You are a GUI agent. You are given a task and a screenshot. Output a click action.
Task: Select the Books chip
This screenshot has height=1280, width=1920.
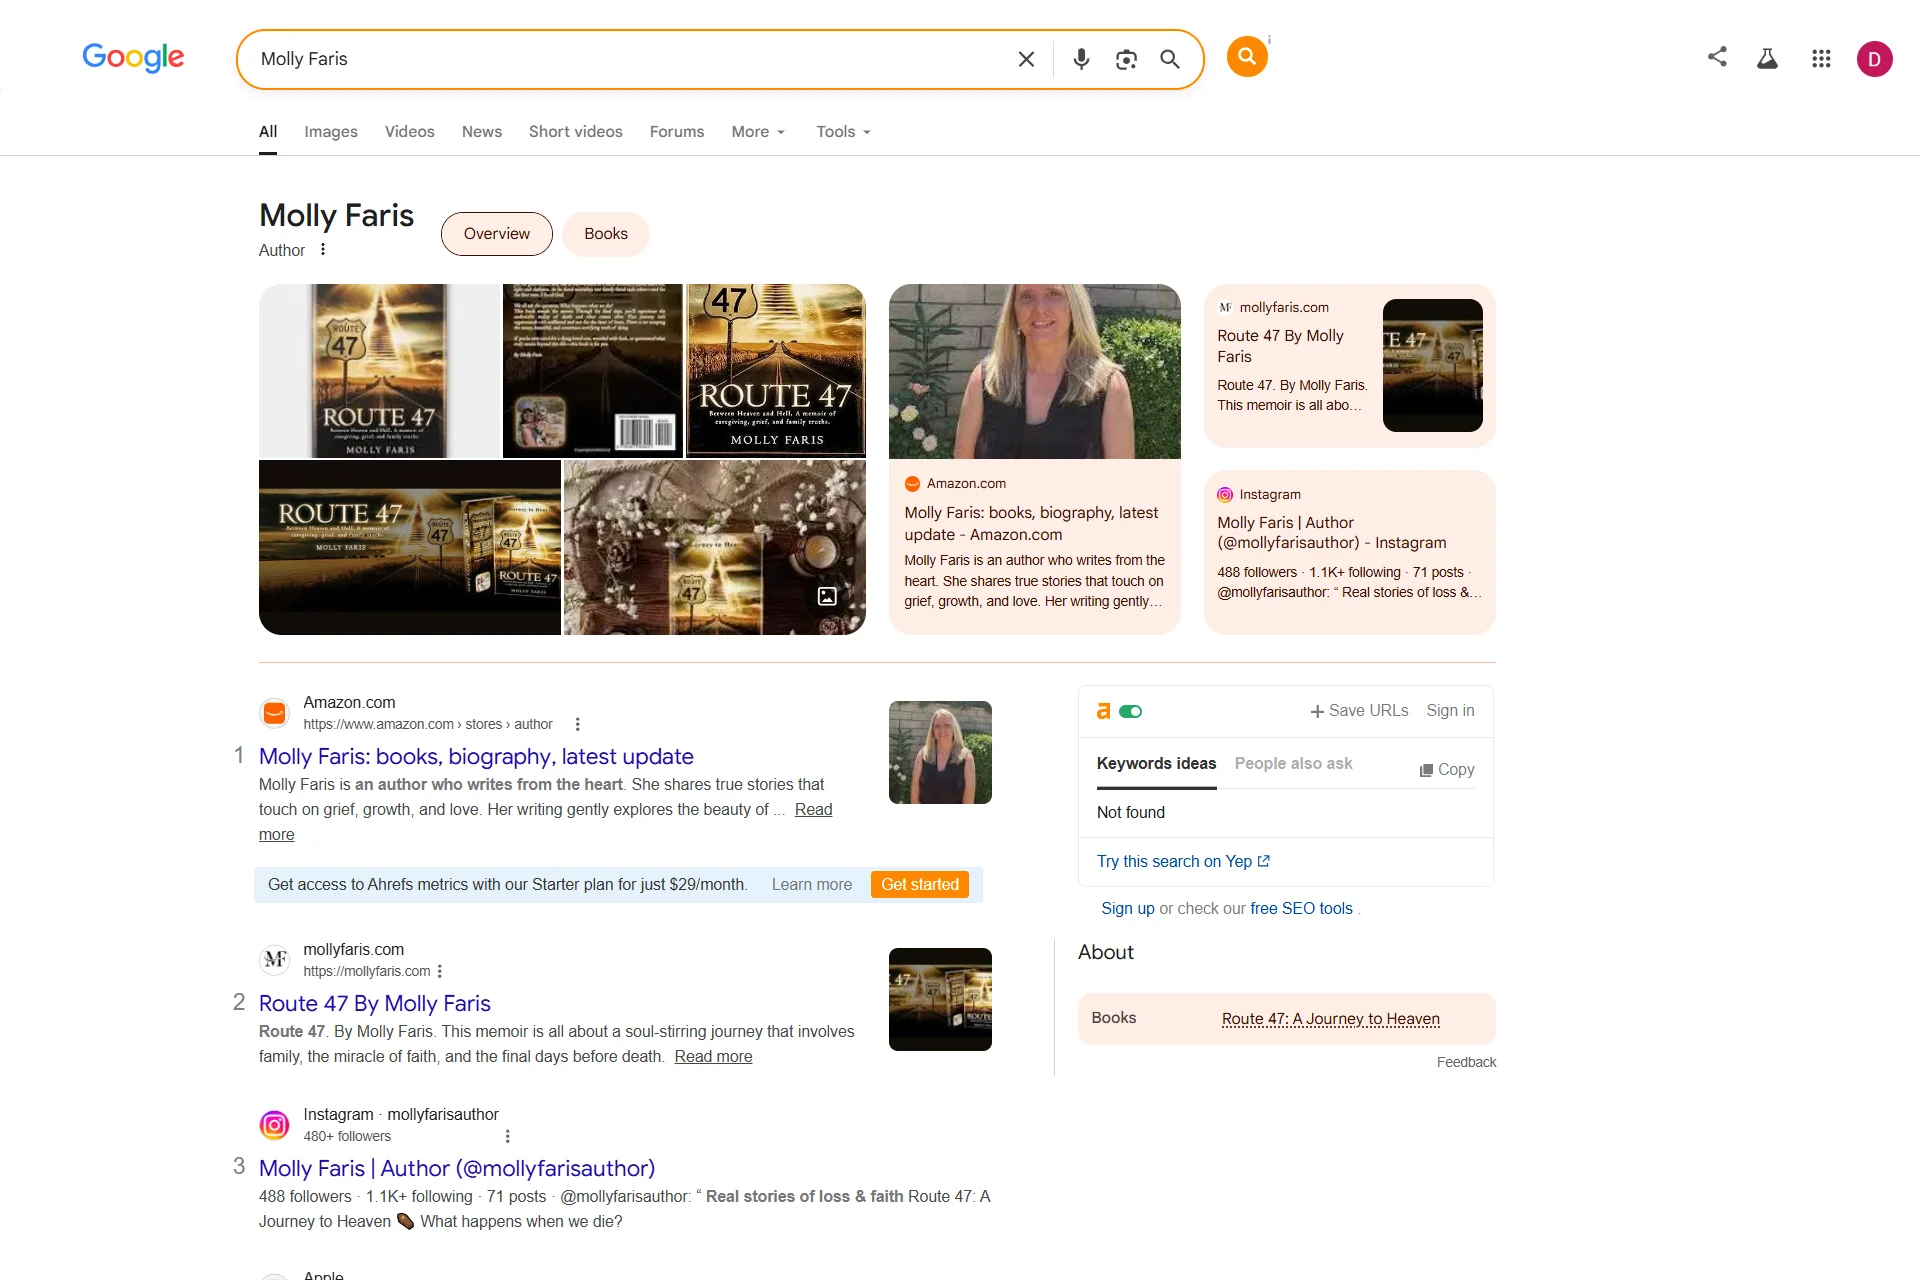tap(606, 234)
